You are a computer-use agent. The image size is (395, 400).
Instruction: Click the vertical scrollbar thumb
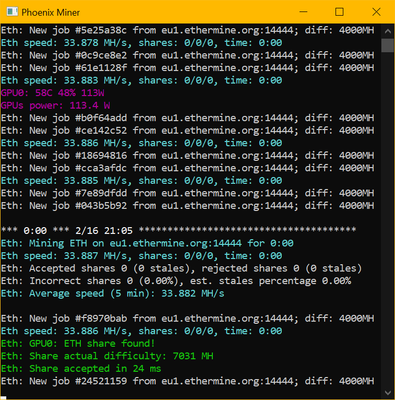(388, 45)
